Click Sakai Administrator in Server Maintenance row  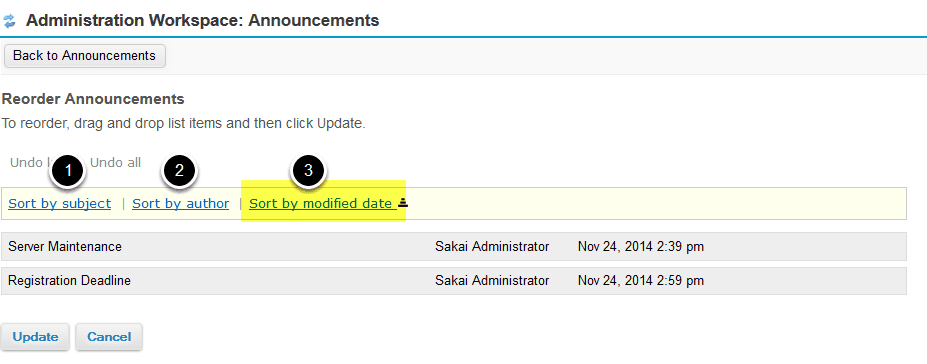[x=492, y=246]
